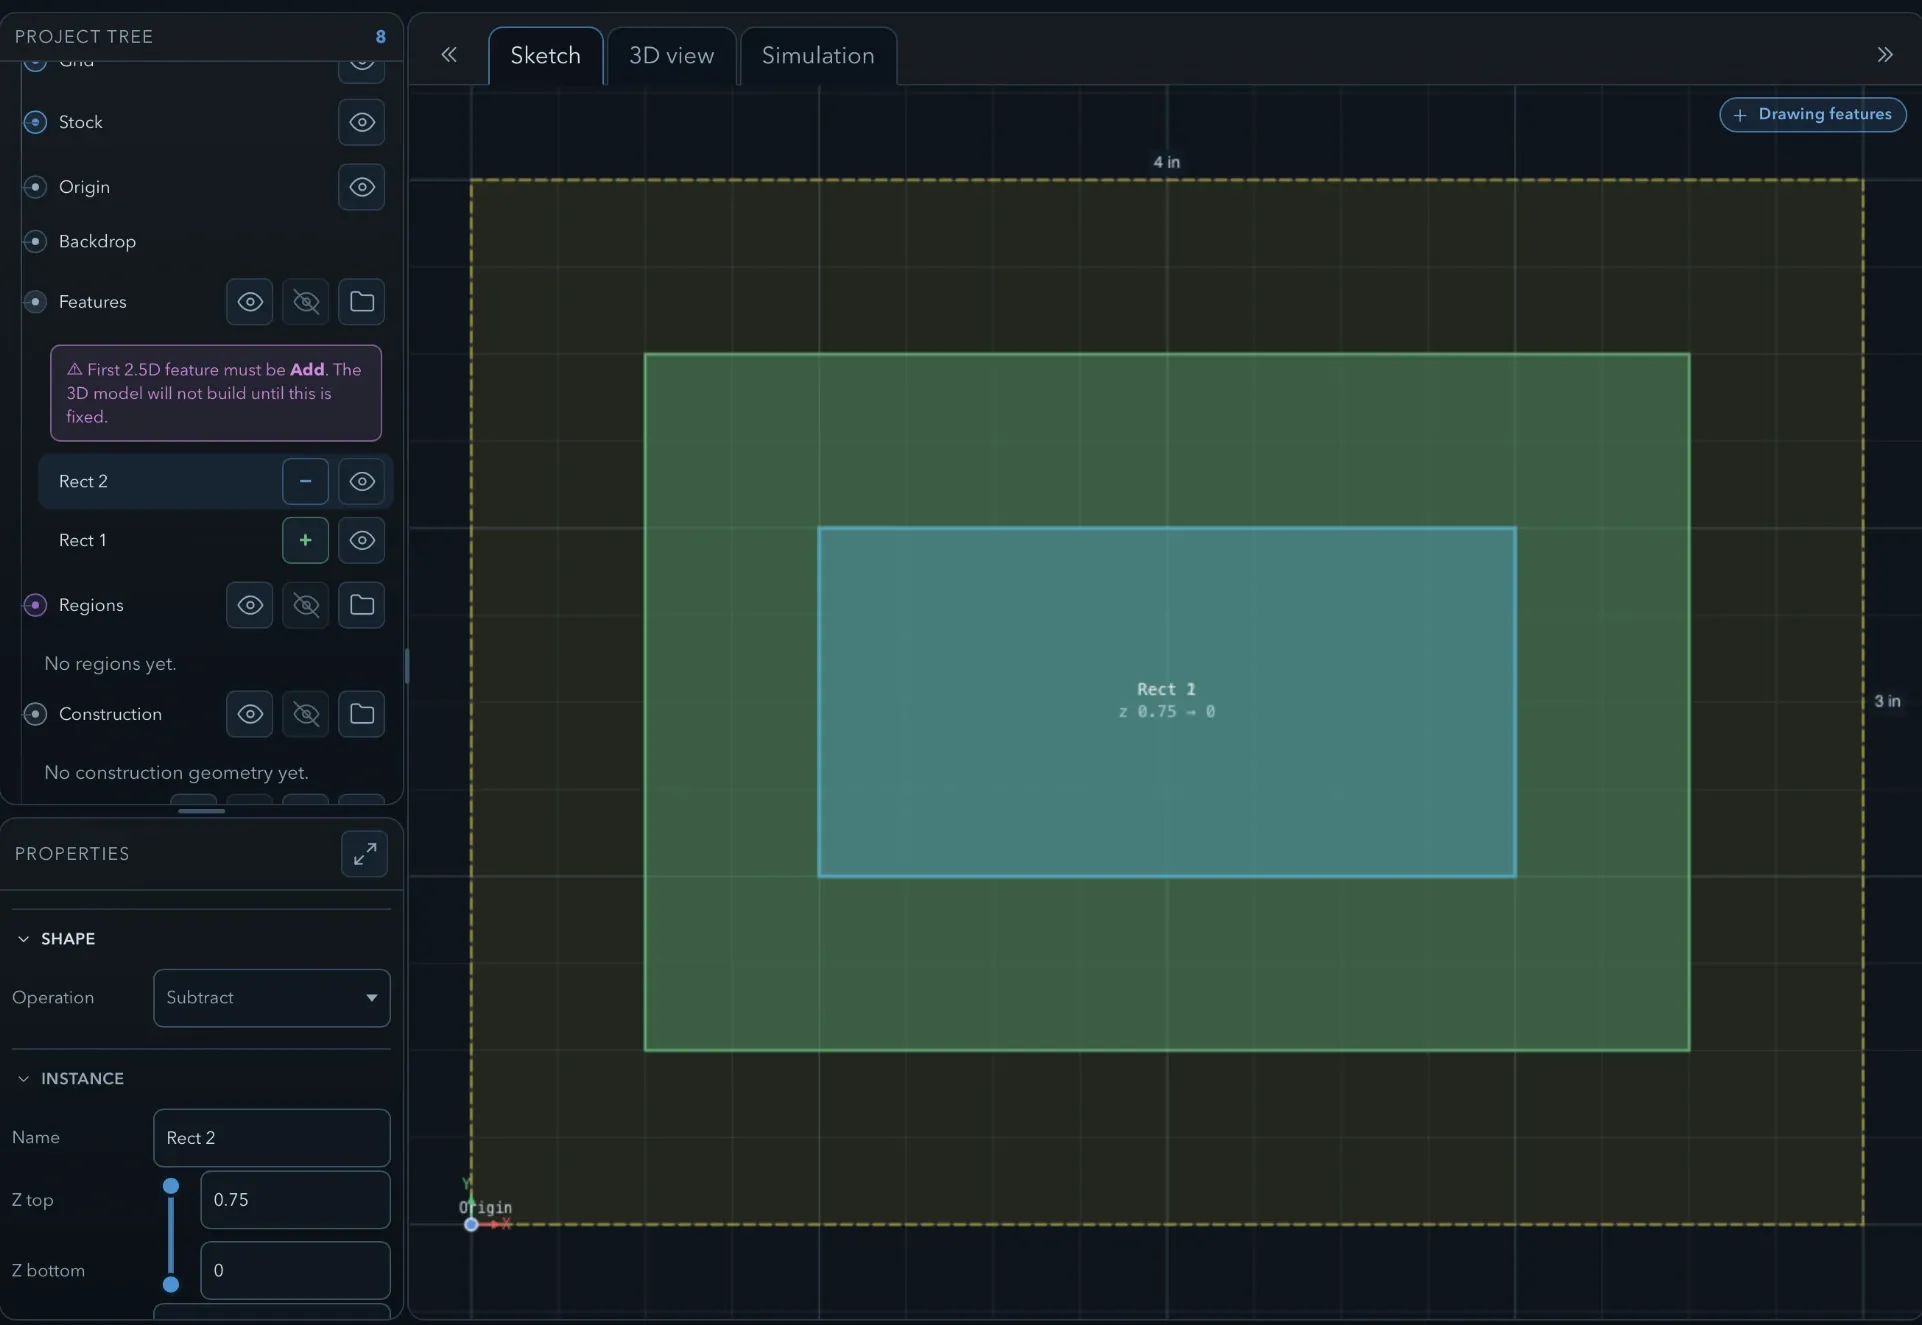Expand the Properties panel to full size
The image size is (1922, 1325).
pyautogui.click(x=364, y=854)
